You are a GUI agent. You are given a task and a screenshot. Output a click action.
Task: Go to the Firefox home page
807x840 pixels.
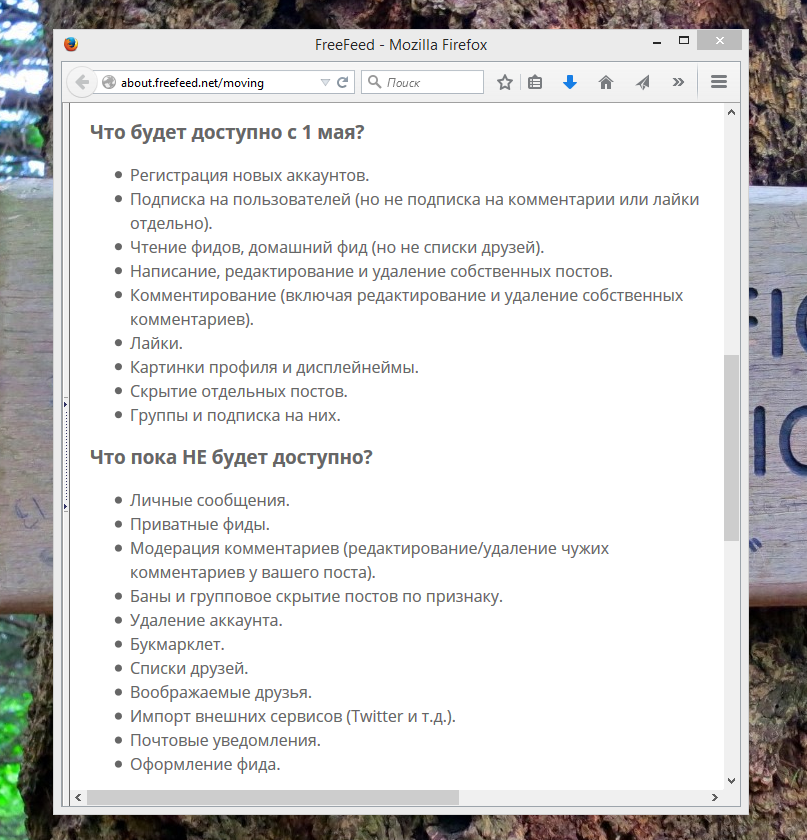[606, 82]
